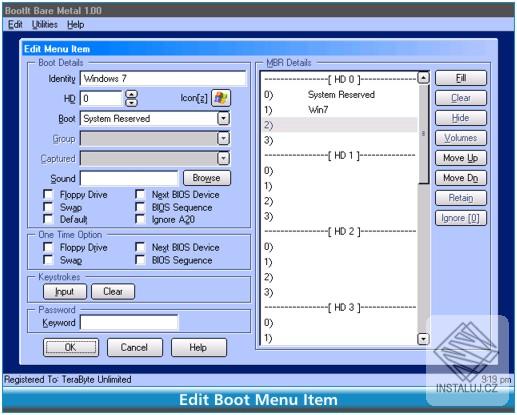Enable Swap in Boot Details
The width and height of the screenshot is (517, 415).
48,207
